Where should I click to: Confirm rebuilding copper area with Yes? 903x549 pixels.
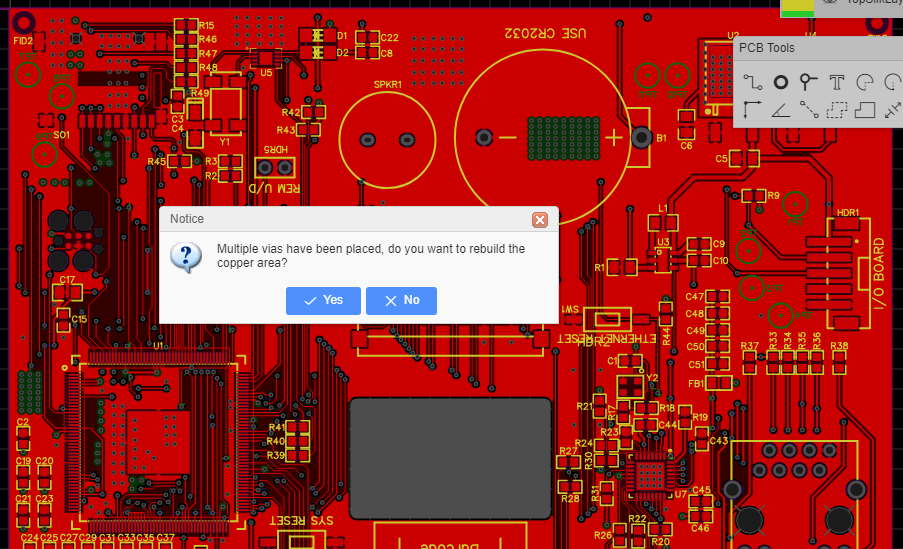(323, 301)
